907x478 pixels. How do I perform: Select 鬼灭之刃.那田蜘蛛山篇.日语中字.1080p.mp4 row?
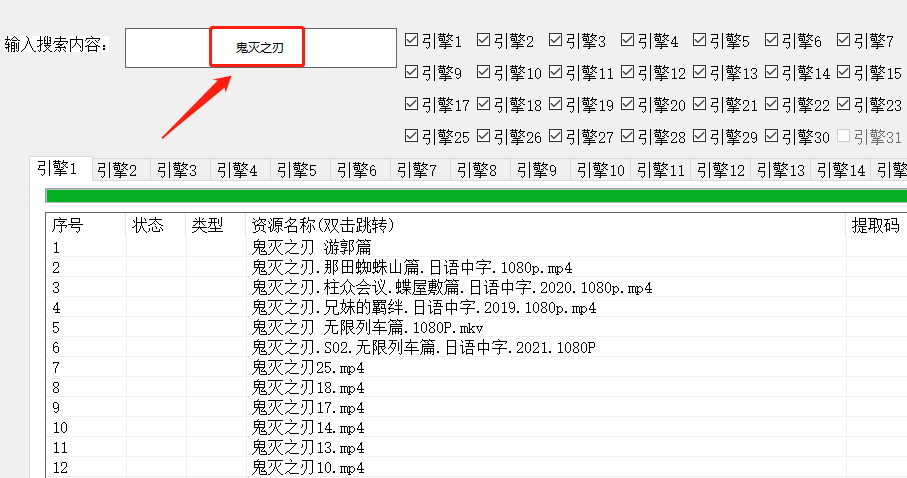[x=476, y=268]
